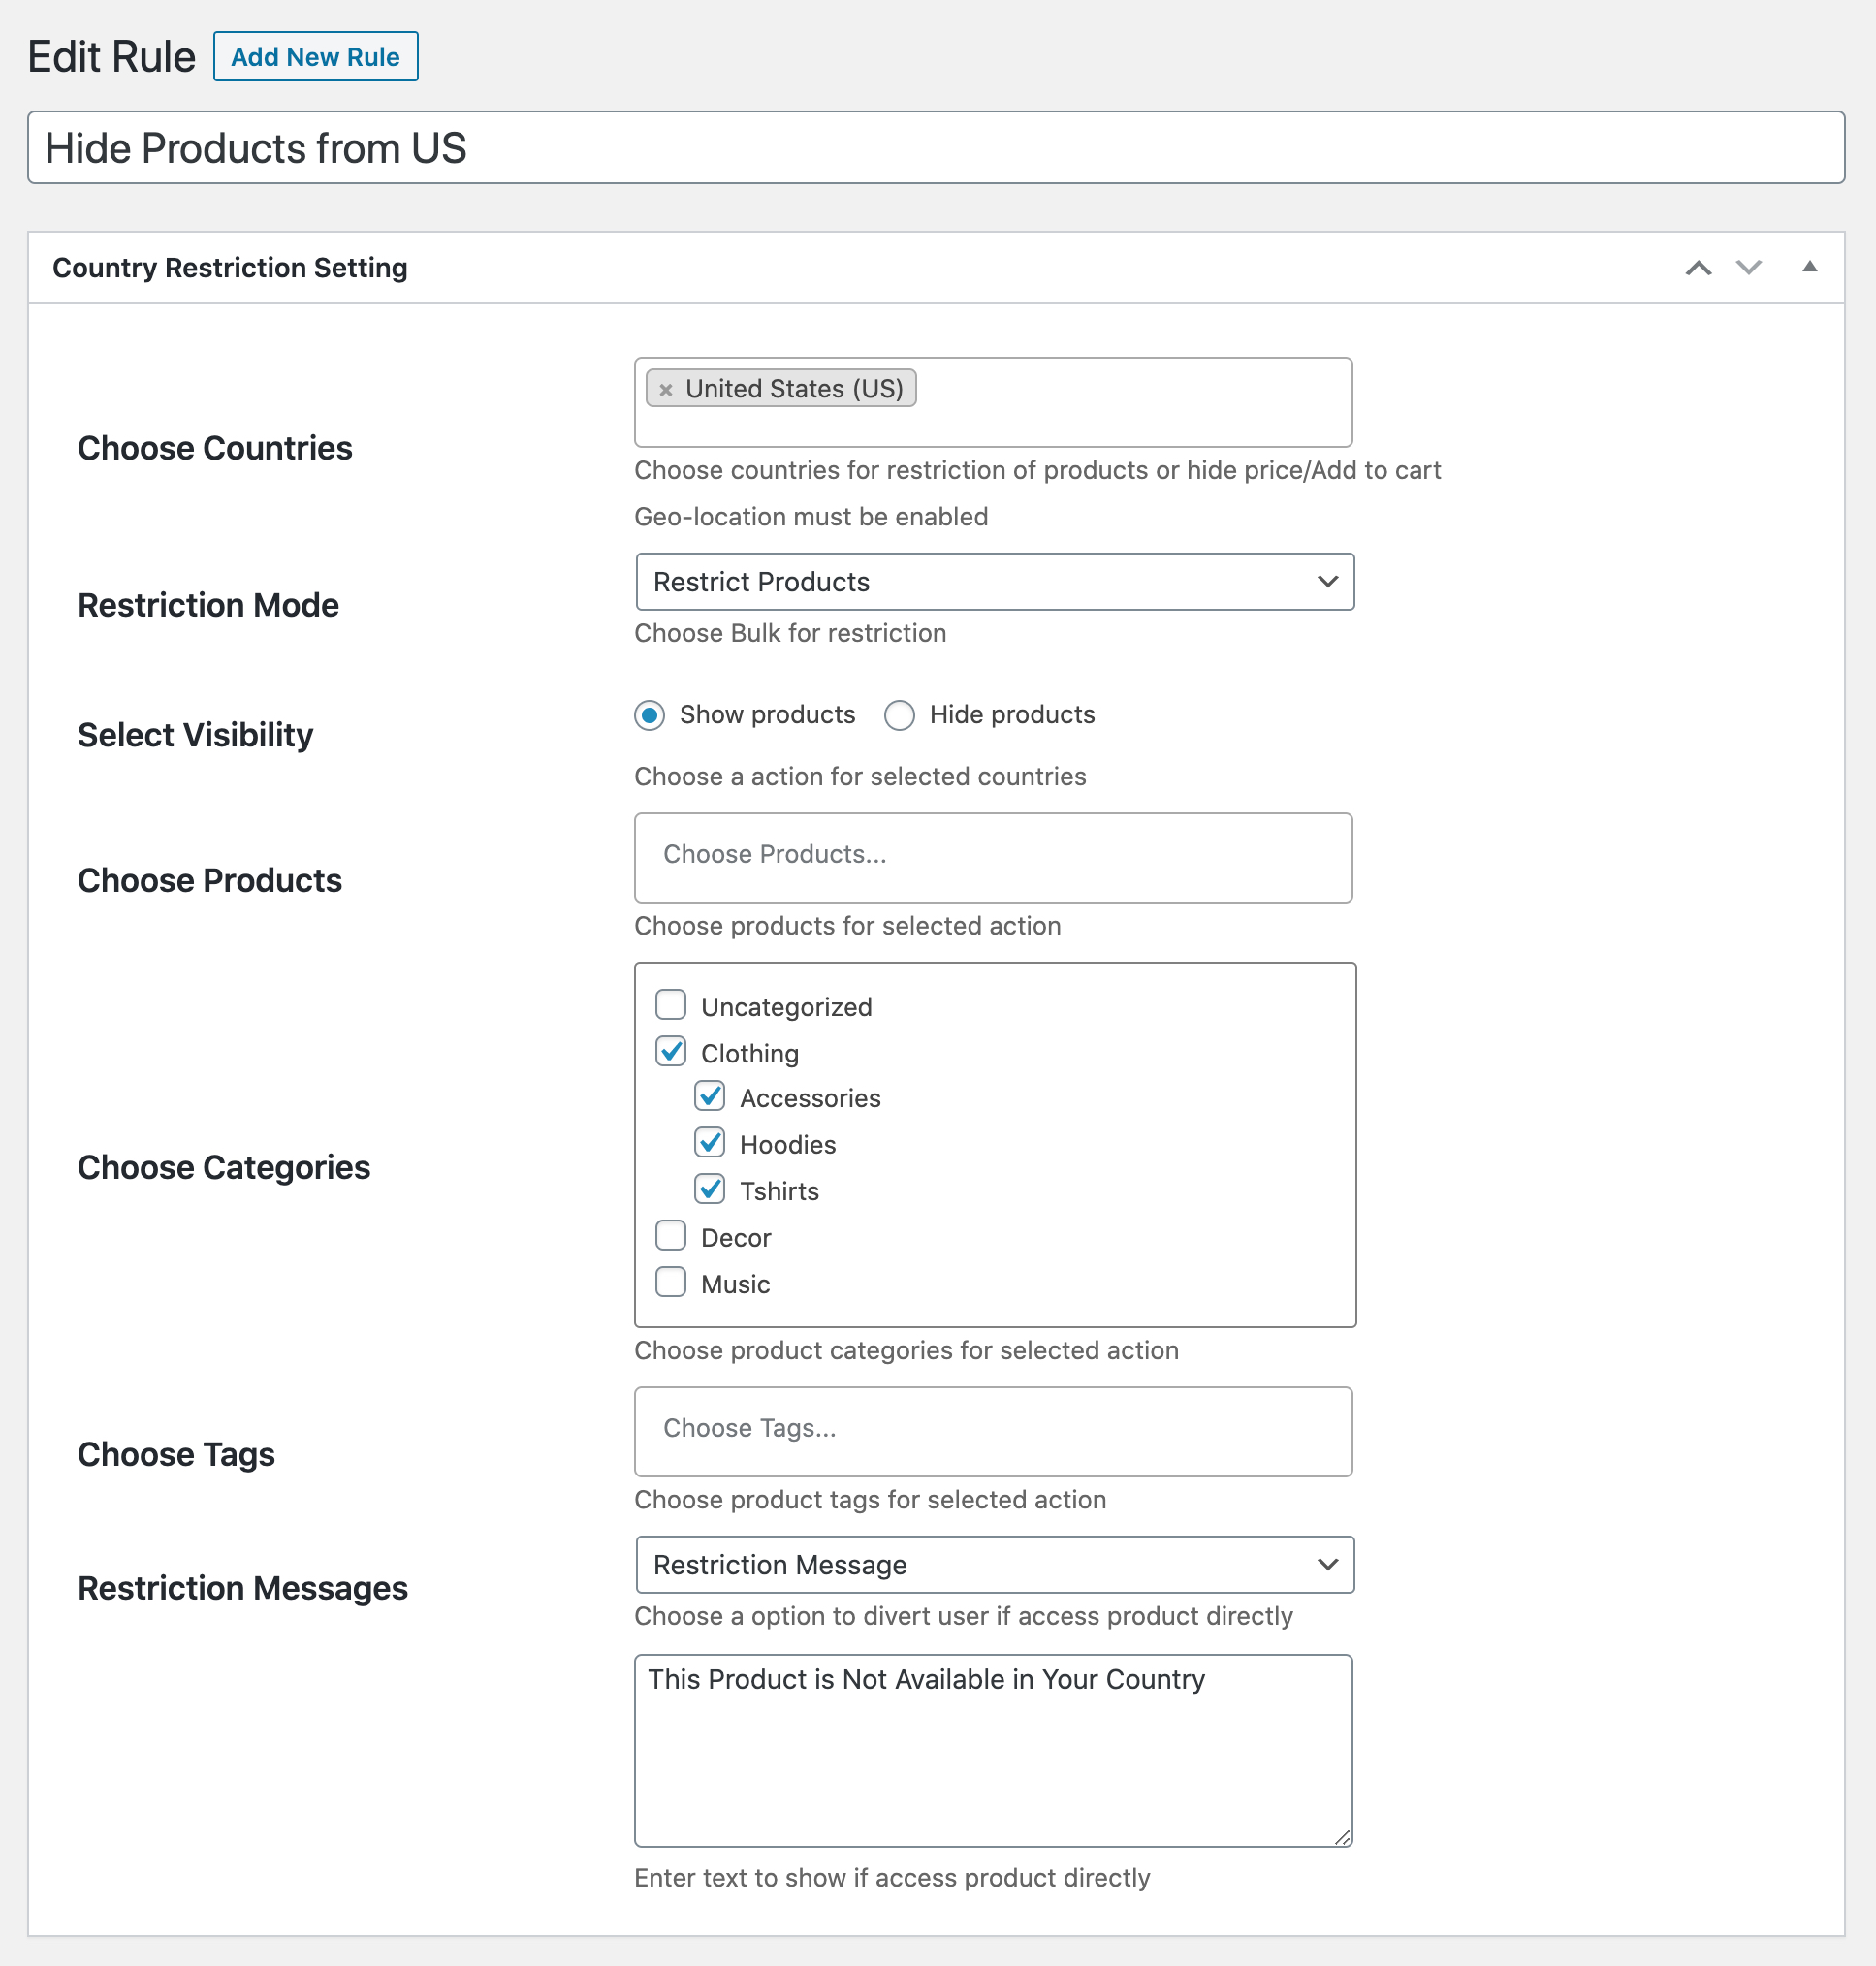
Task: Open the Restriction Messages dropdown
Action: (x=995, y=1564)
